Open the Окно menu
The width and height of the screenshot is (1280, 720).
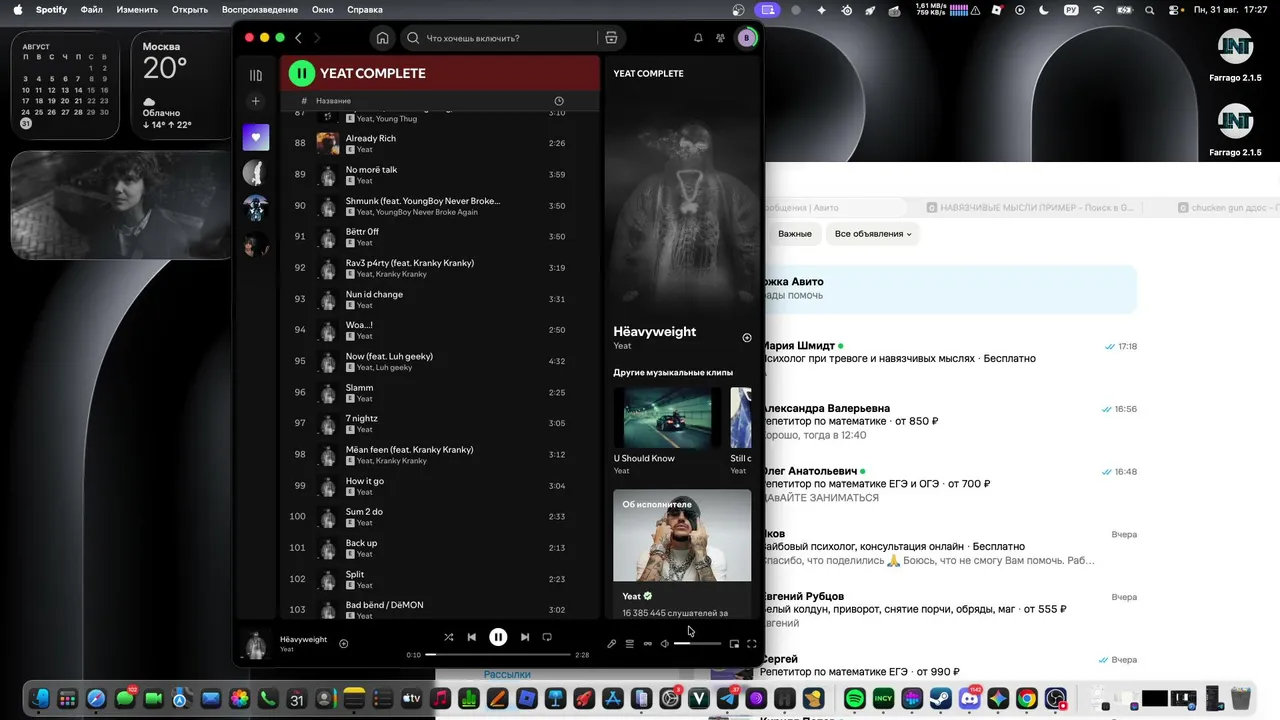click(x=322, y=10)
